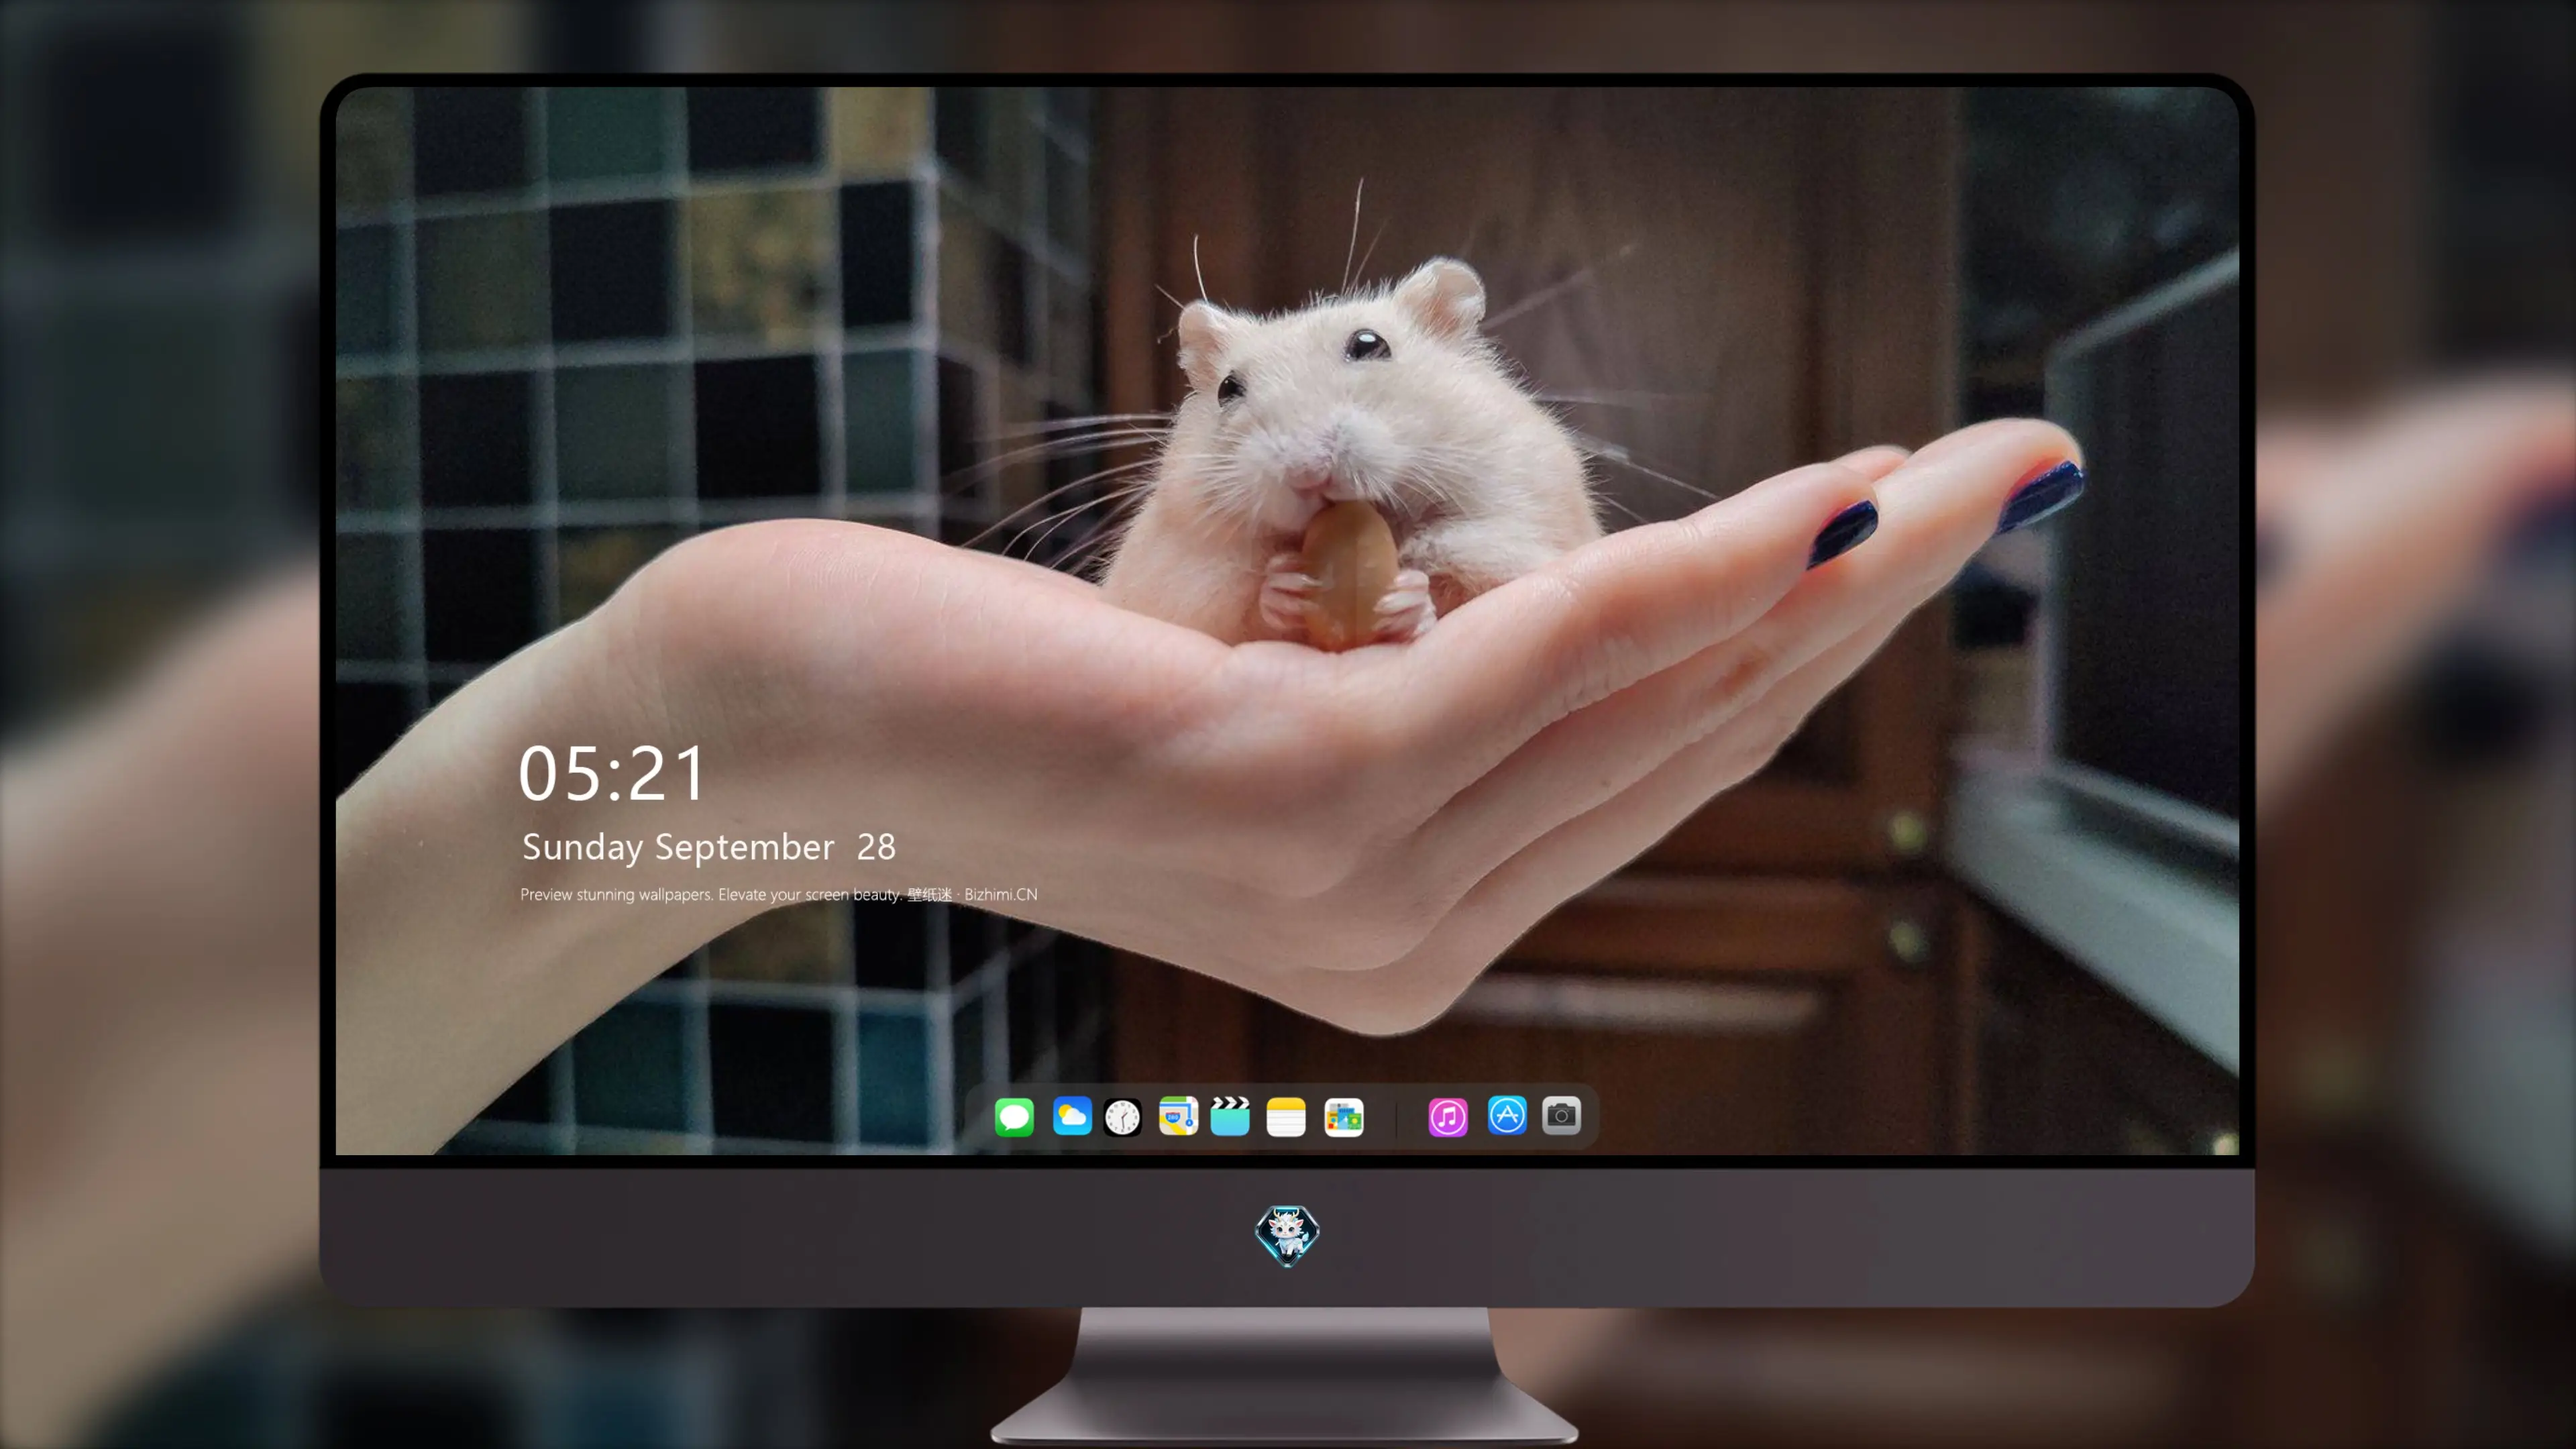The width and height of the screenshot is (2576, 1449).
Task: Open the blue App Store icon
Action: pos(1507,1115)
